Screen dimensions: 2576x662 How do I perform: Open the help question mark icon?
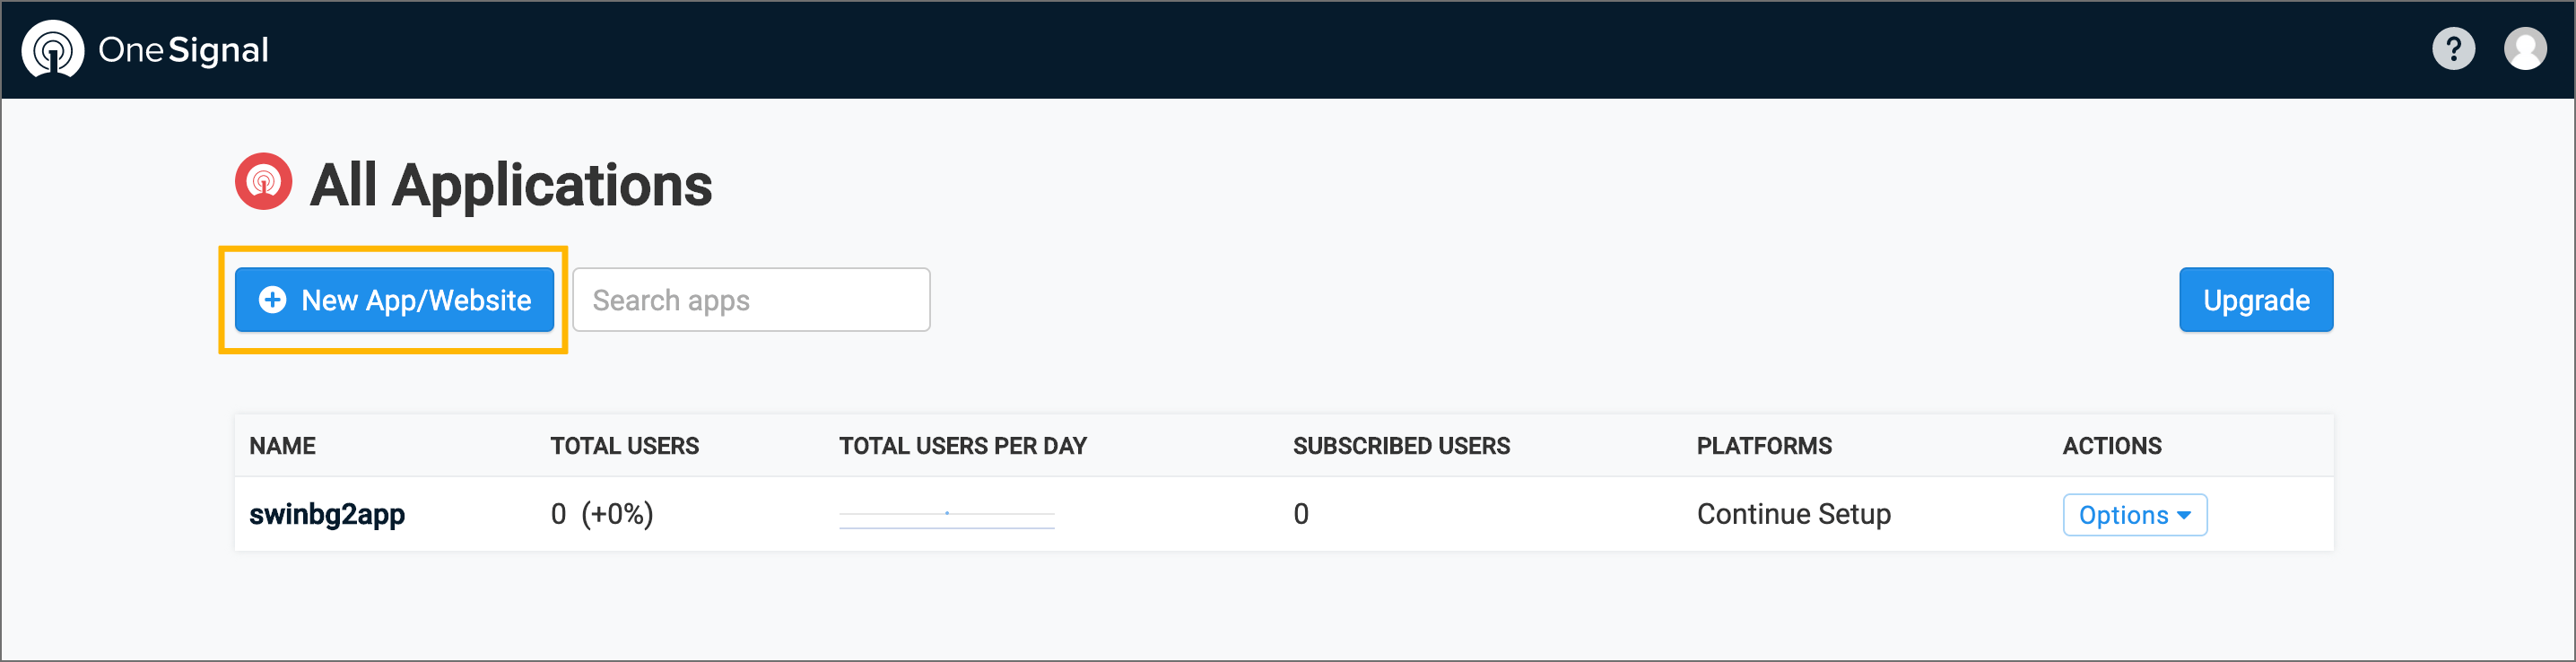2453,49
